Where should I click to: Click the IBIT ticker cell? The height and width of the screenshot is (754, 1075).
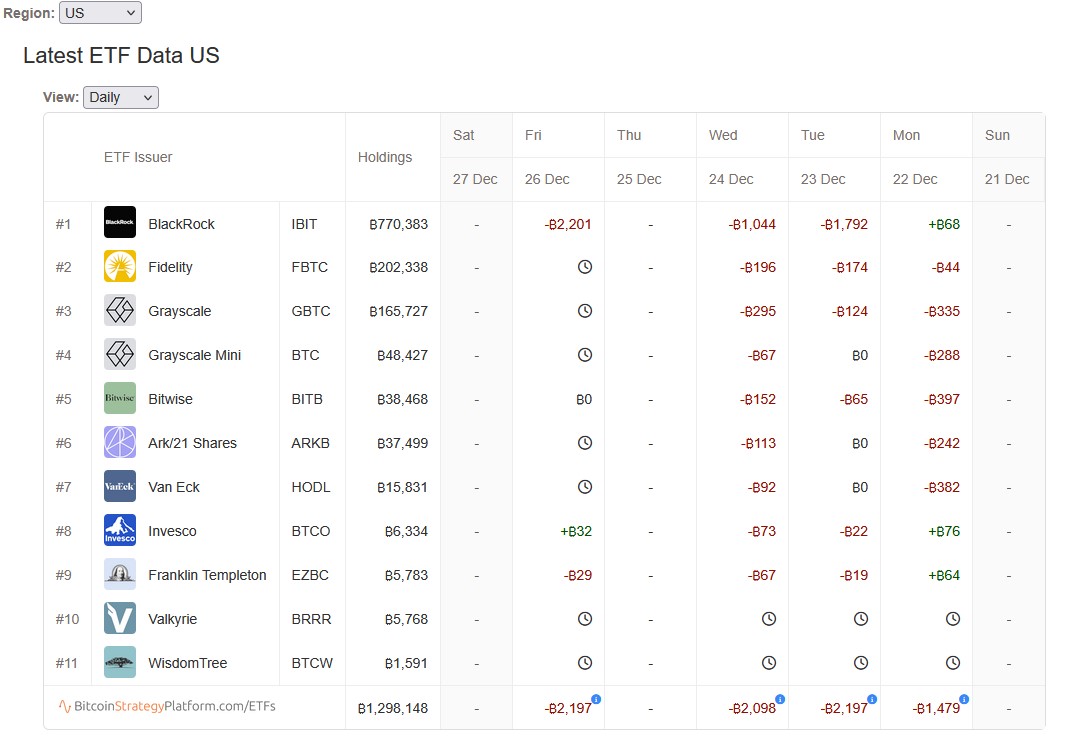304,224
